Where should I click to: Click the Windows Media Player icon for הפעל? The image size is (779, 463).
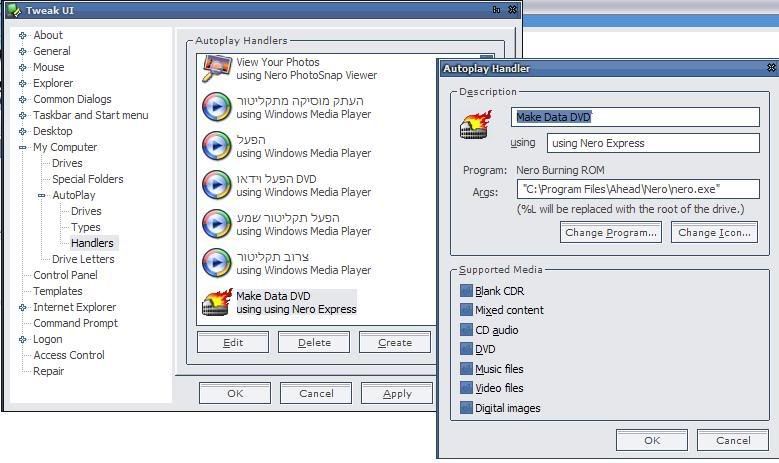point(217,146)
